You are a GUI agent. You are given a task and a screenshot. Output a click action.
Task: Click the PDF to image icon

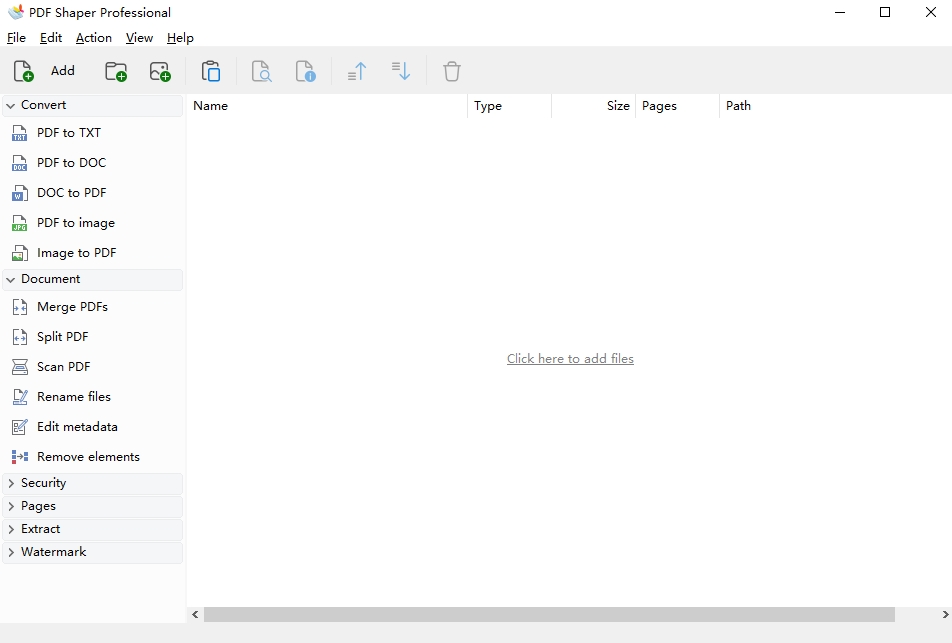click(x=19, y=223)
